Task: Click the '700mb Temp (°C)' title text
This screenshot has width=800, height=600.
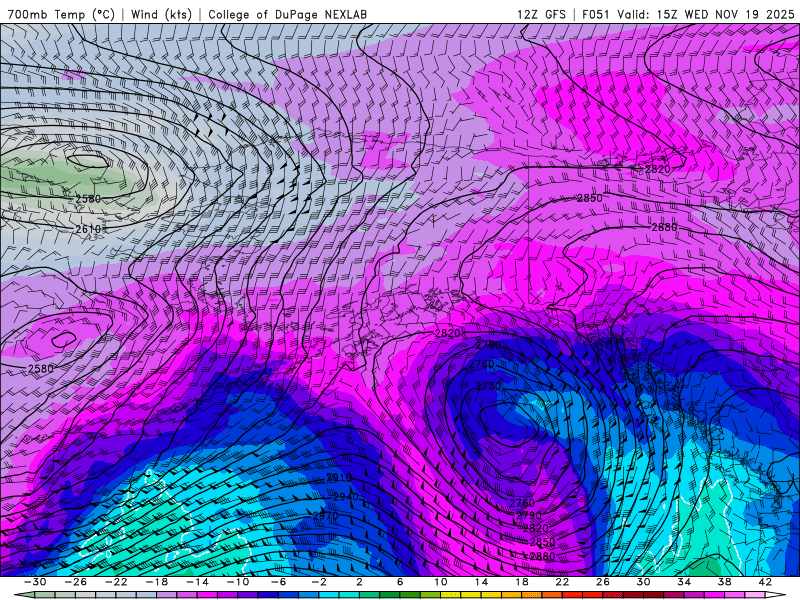Action: [x=62, y=14]
